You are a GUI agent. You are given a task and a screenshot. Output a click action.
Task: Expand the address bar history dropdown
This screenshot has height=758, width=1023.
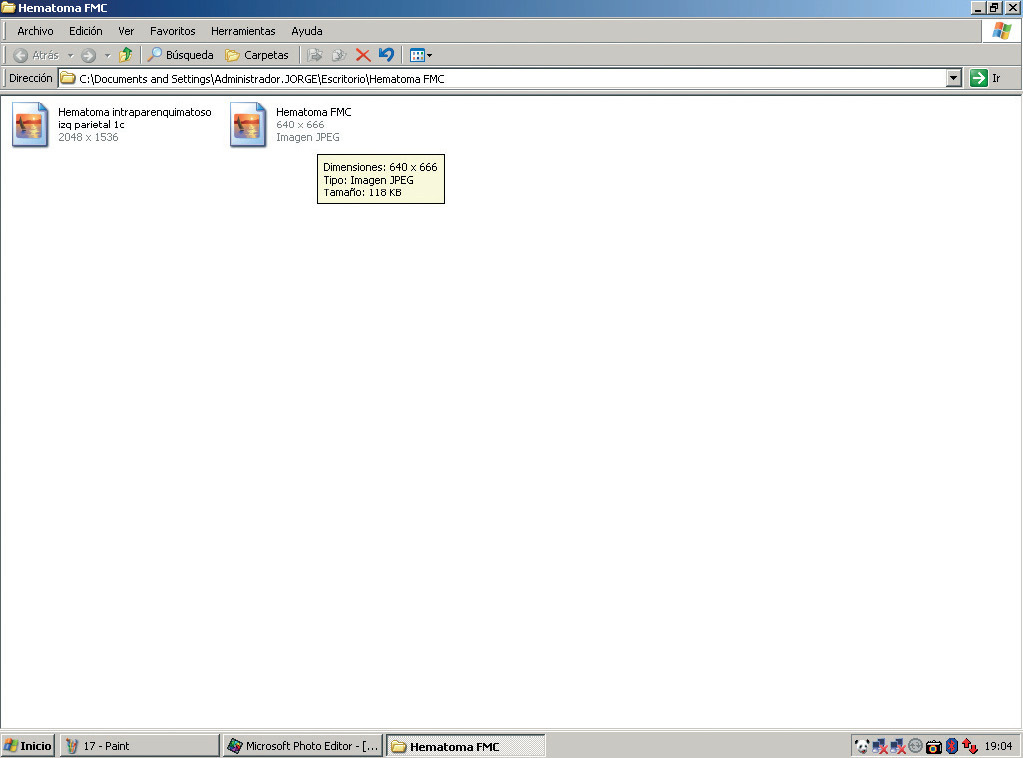pos(953,78)
